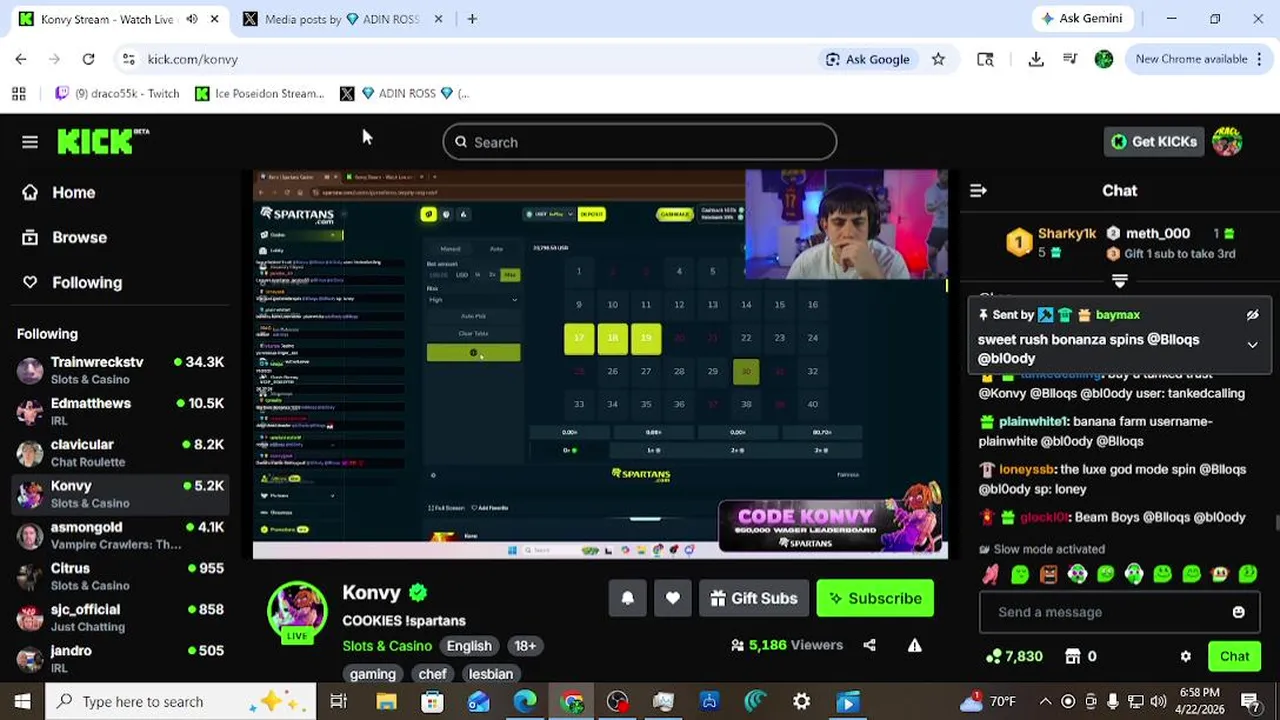Follow Konvy with the heart button

pos(672,598)
